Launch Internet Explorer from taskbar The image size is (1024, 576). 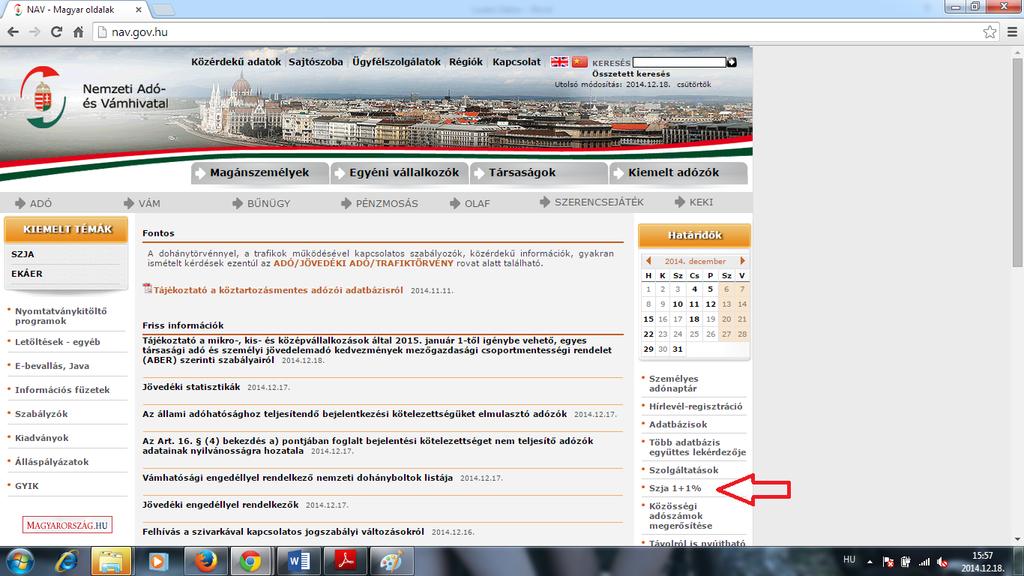67,562
